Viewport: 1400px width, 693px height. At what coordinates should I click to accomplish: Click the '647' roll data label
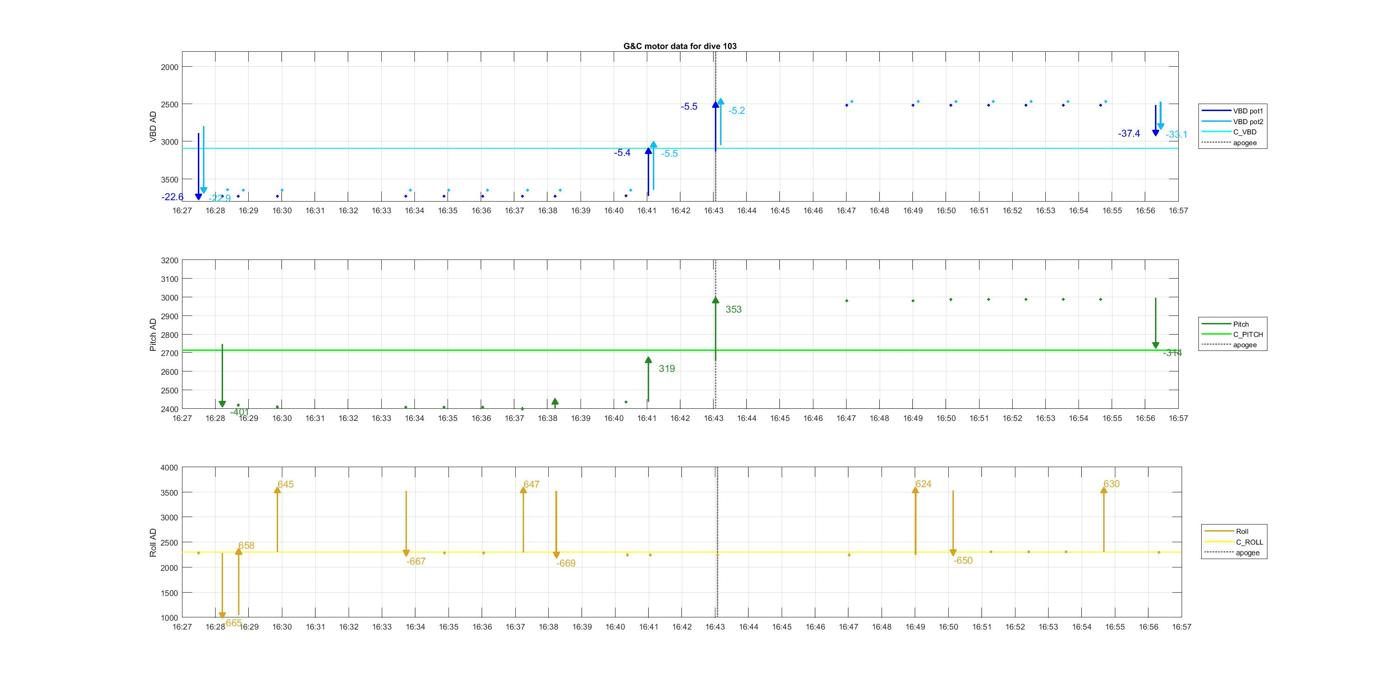point(531,484)
